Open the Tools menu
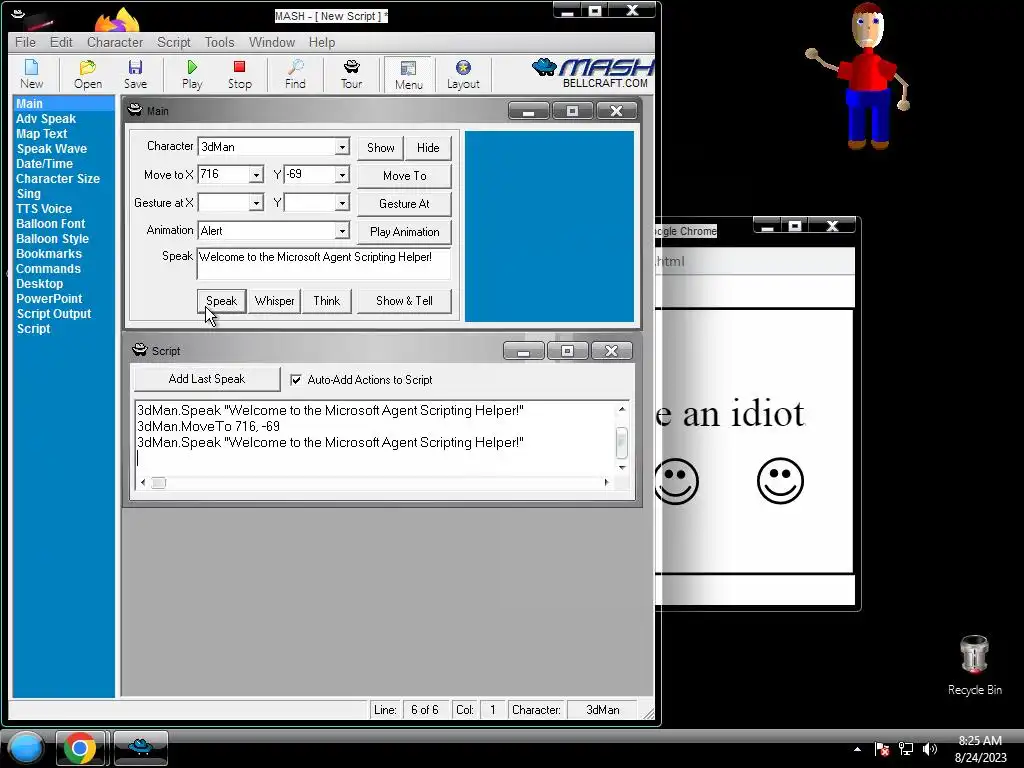 pos(219,42)
